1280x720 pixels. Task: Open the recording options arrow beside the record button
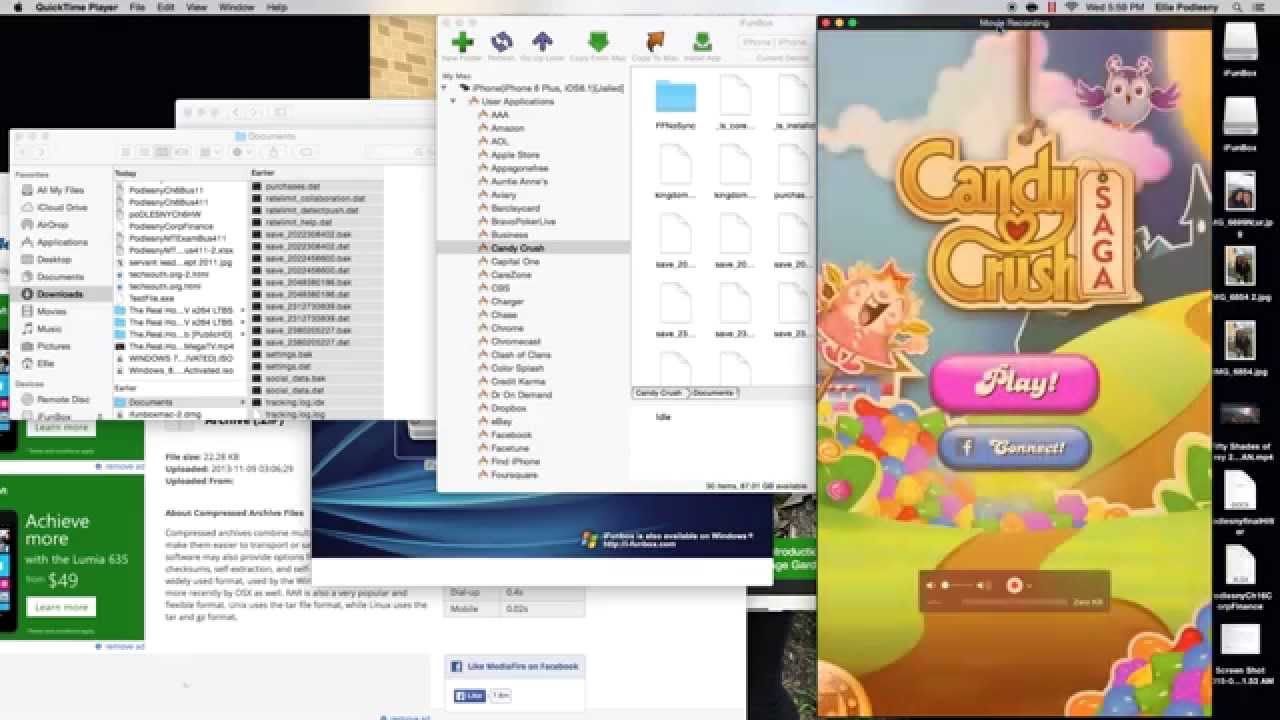pyautogui.click(x=1029, y=585)
